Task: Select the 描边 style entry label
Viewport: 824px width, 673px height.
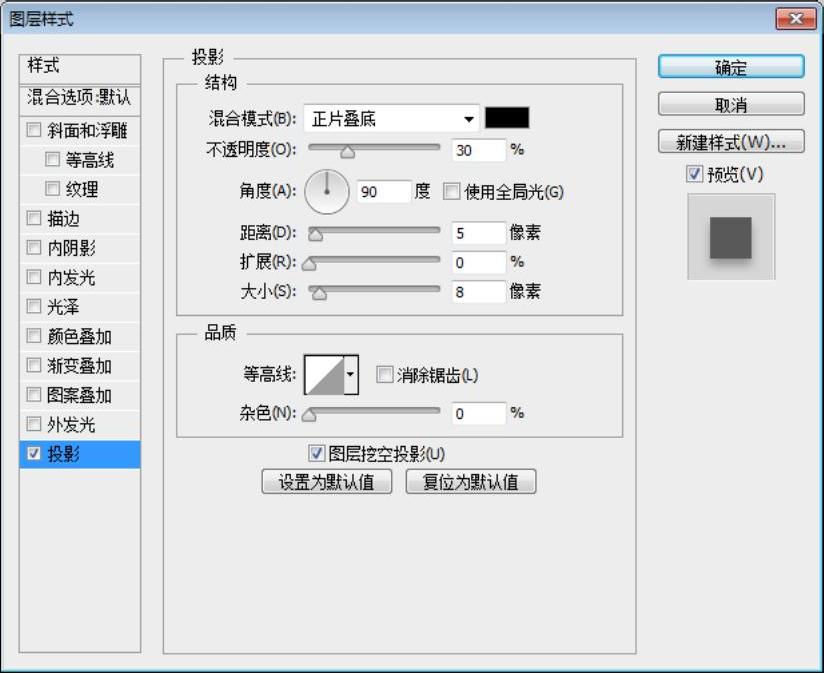Action: [64, 218]
